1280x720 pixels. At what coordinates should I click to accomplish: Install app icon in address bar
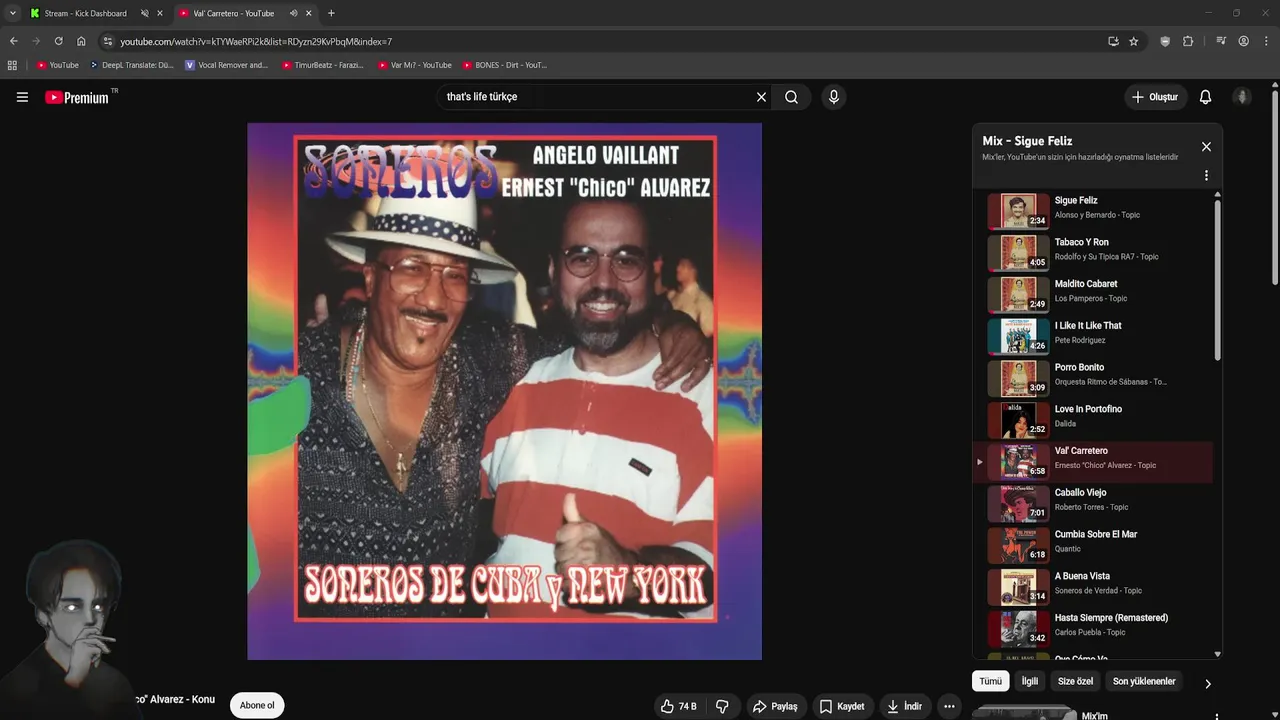tap(1113, 41)
